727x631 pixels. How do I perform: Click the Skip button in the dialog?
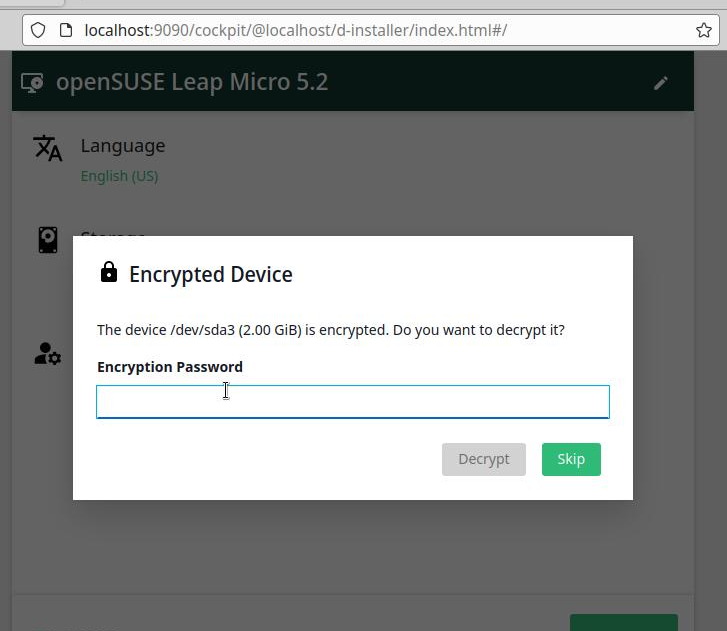point(571,459)
